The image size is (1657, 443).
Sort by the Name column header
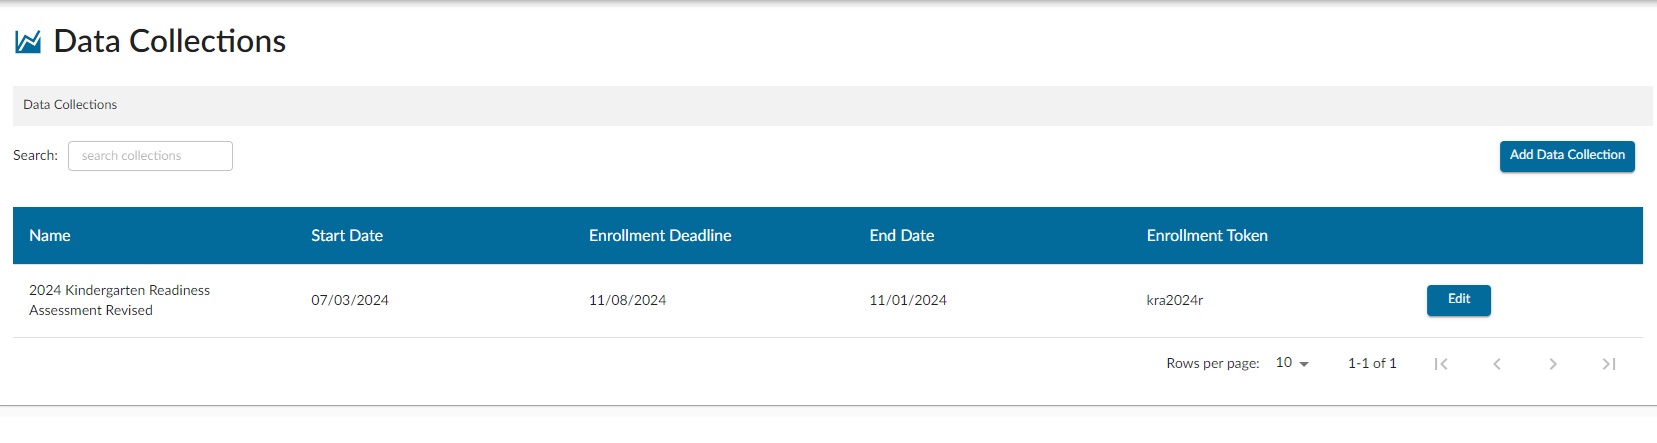click(x=50, y=236)
